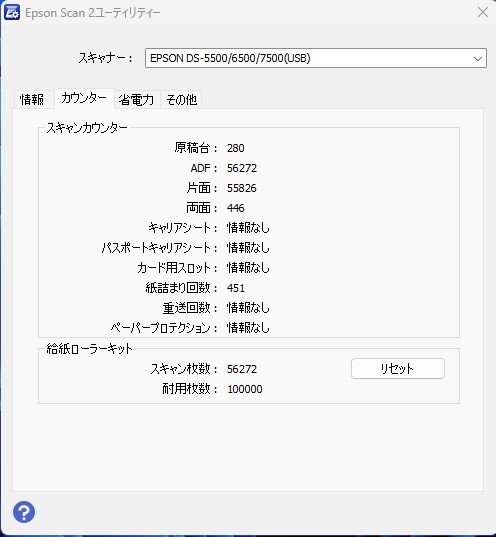Click the キャリアシート label
496x537 pixels.
[x=183, y=228]
